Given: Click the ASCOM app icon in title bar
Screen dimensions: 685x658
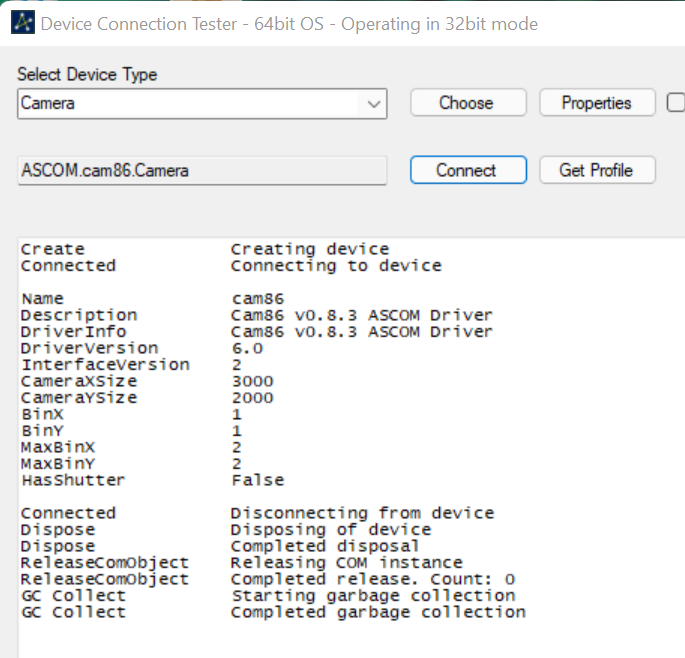Looking at the screenshot, I should 23,23.
